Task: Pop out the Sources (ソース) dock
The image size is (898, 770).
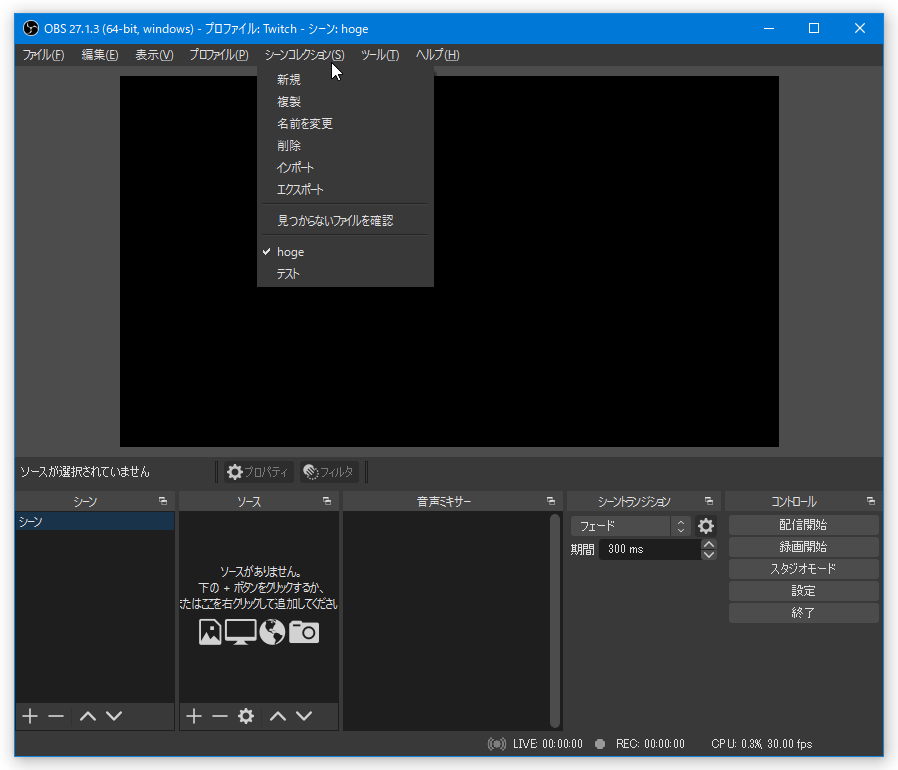Action: [327, 501]
